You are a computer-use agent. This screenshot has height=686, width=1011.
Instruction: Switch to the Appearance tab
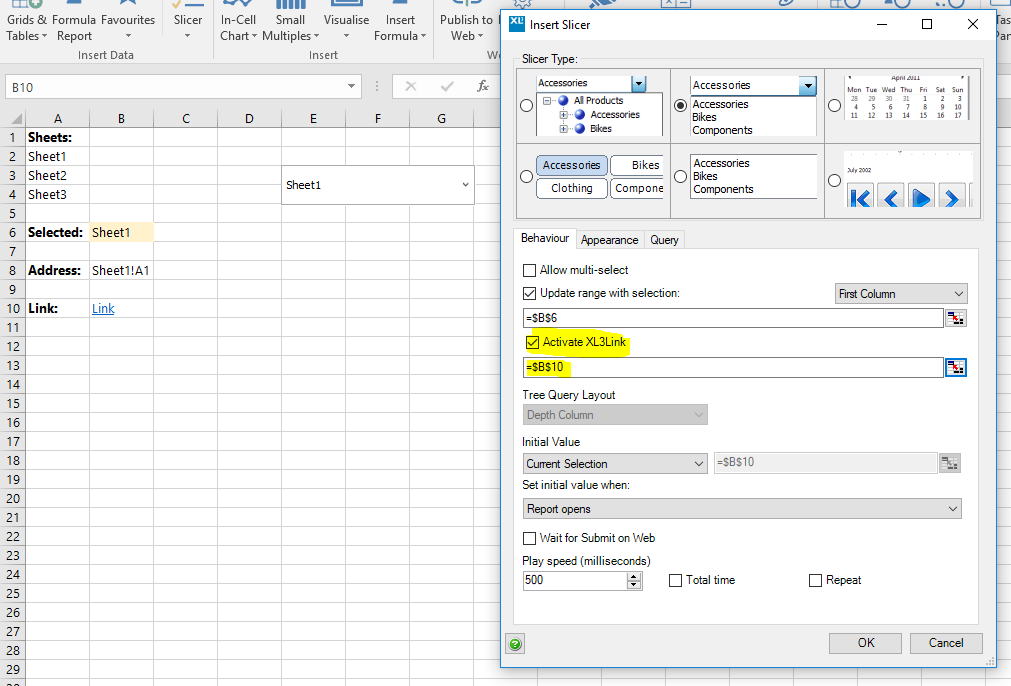[609, 240]
